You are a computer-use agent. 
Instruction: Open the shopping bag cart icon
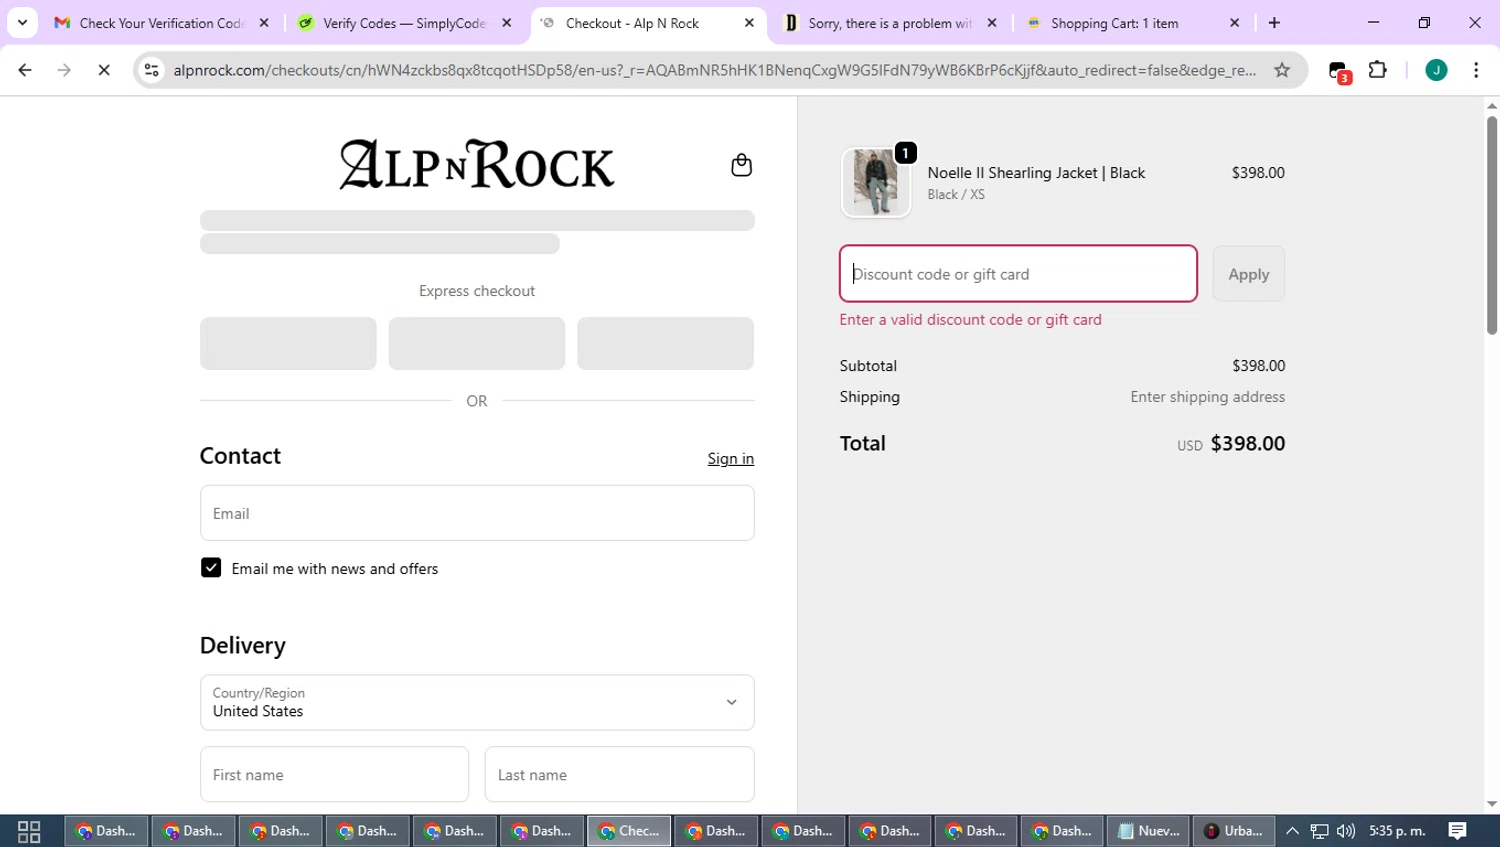[741, 165]
